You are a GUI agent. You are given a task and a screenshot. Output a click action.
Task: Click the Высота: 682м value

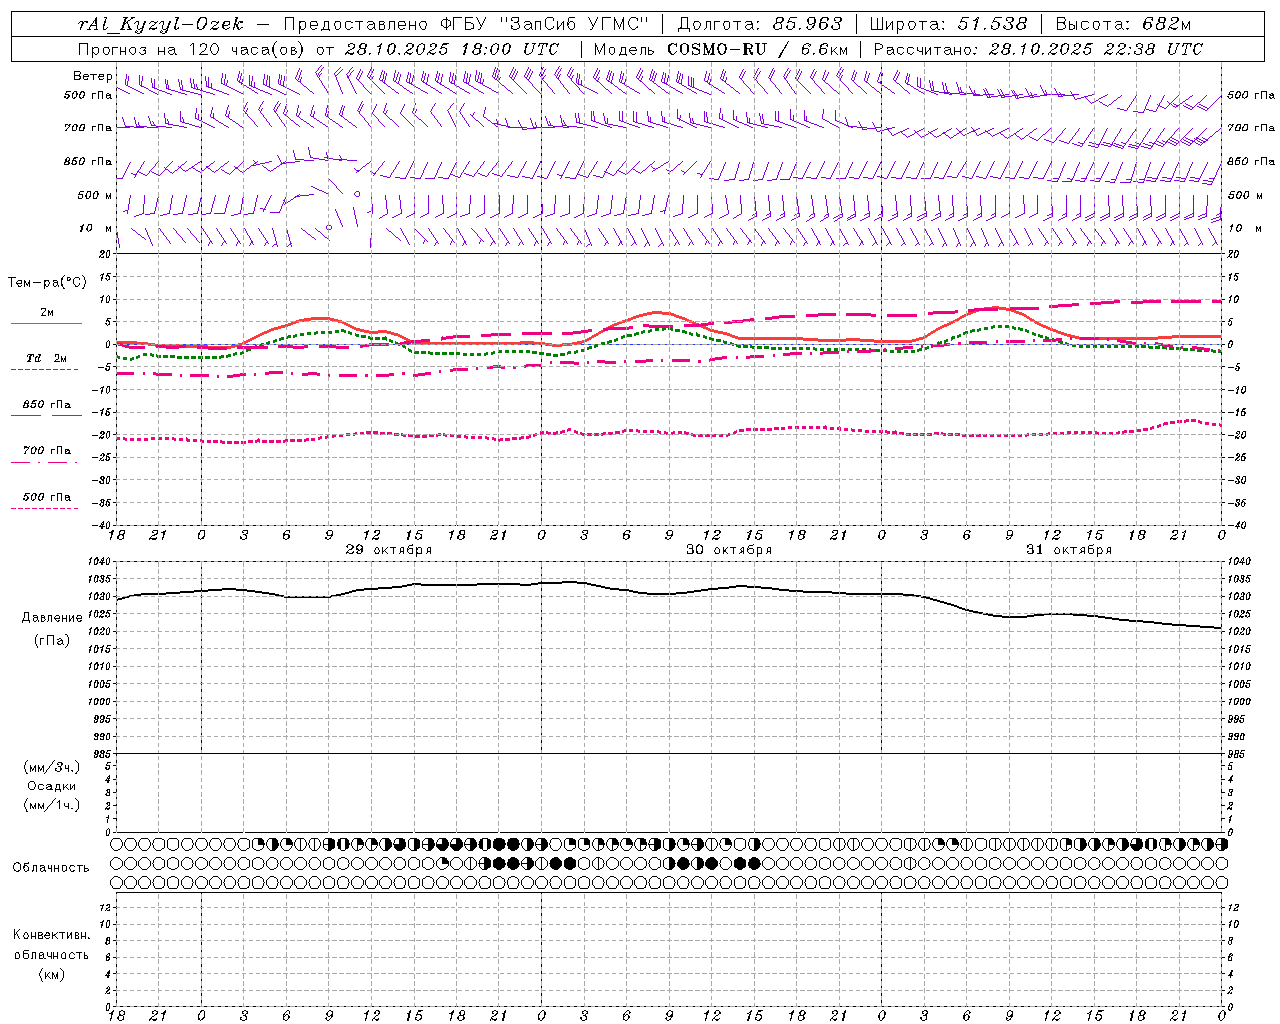(x=1123, y=24)
